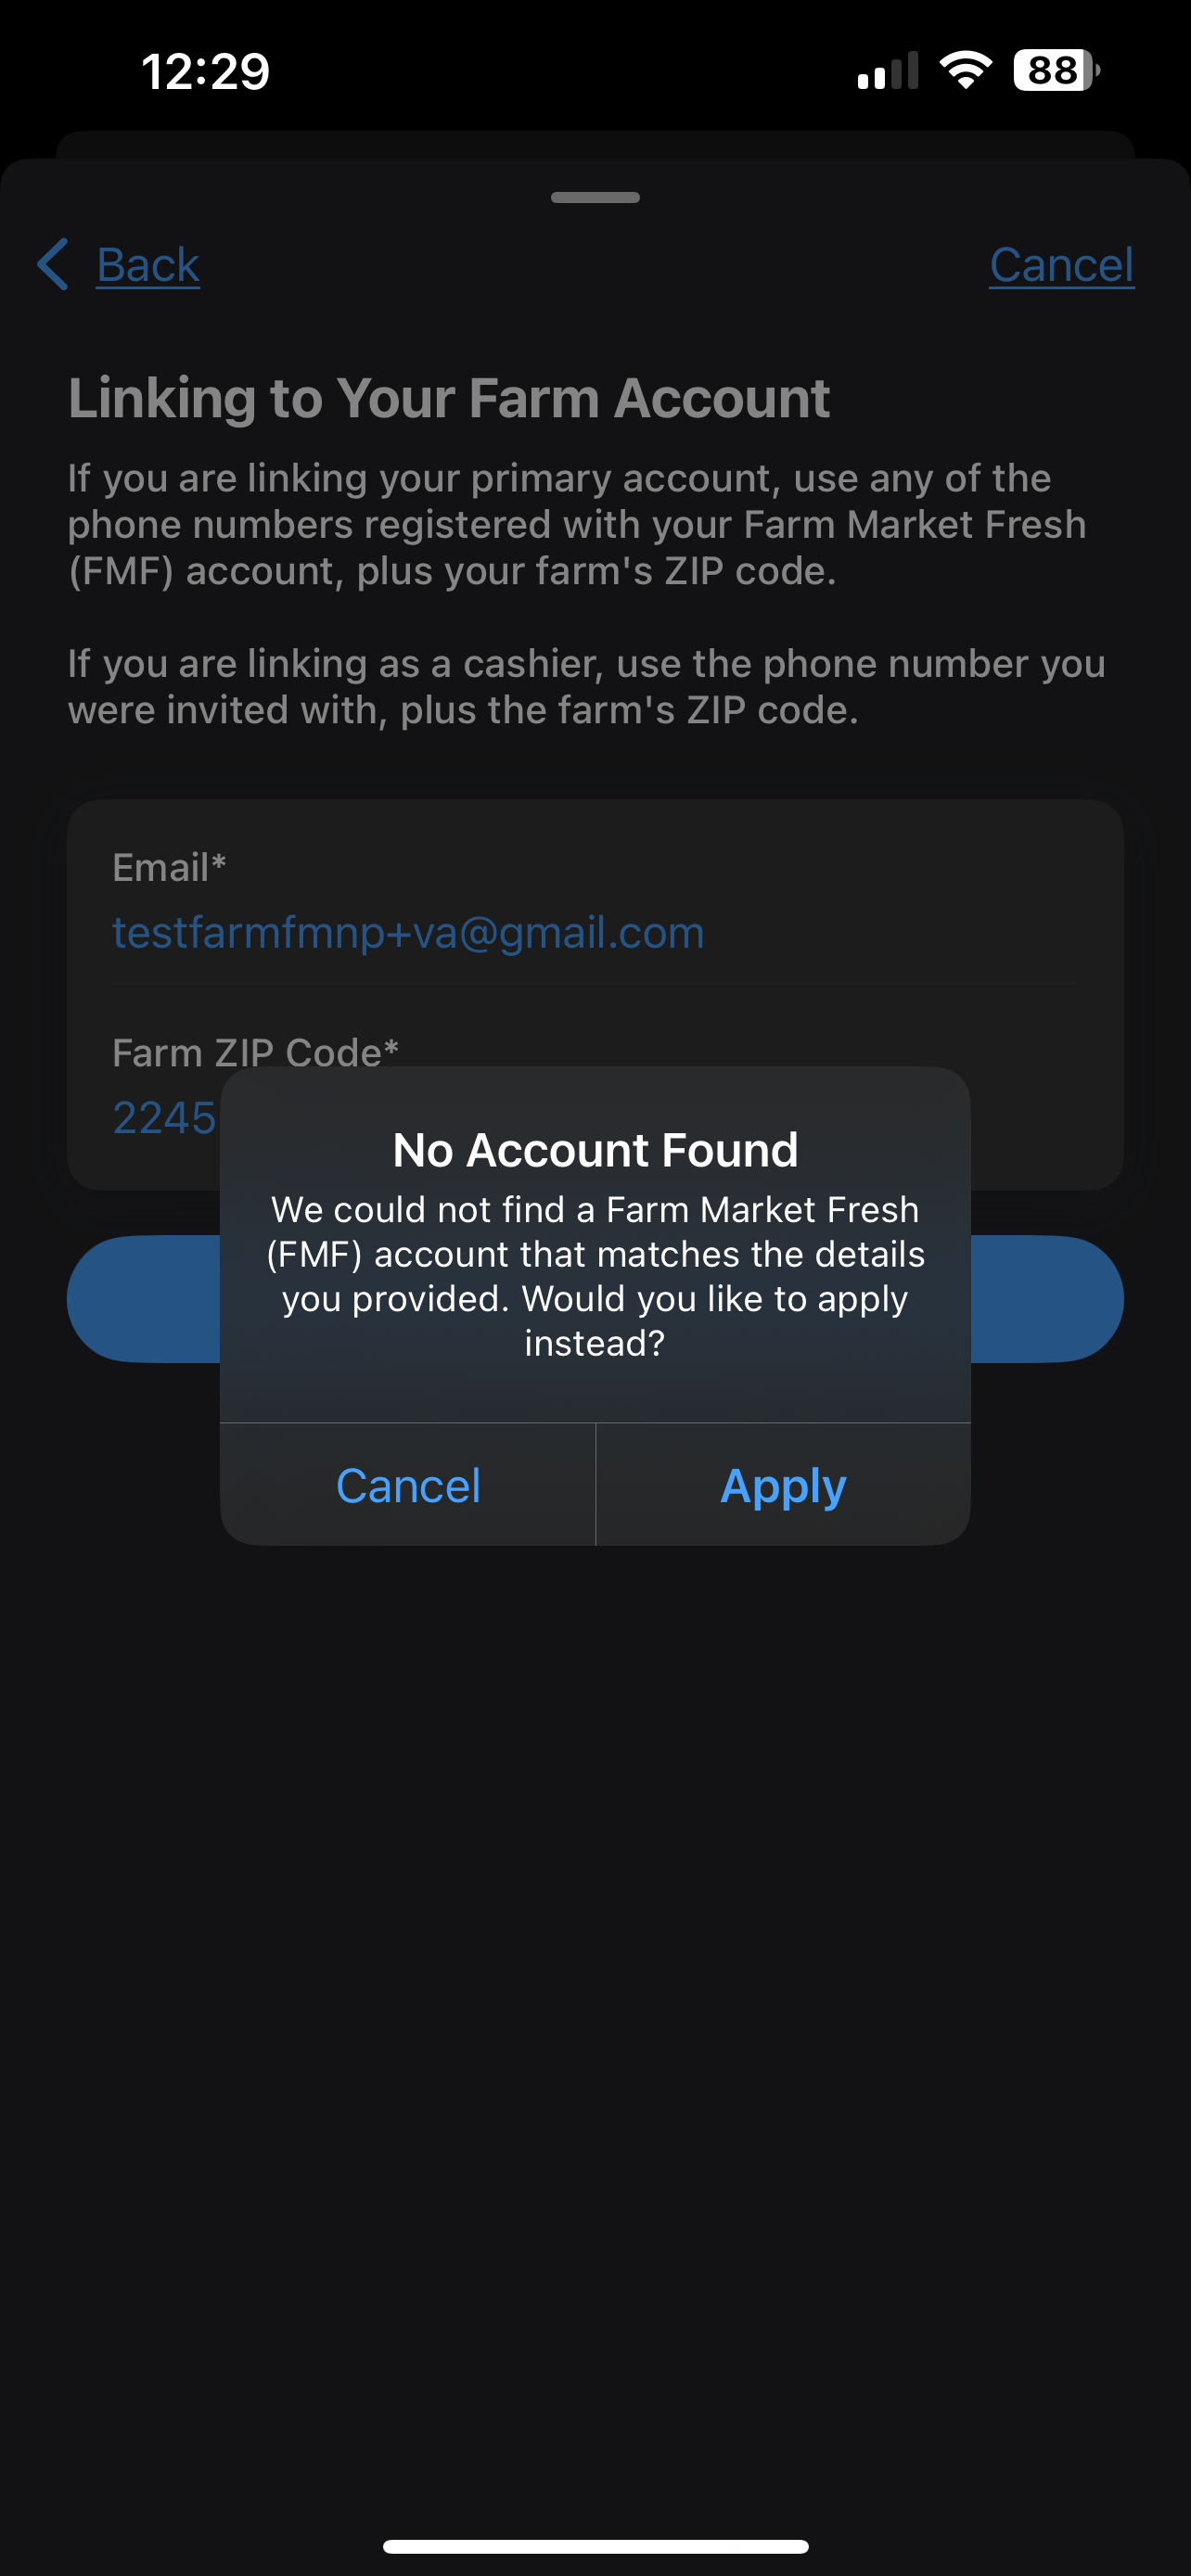Tap the "Email*" field label

pyautogui.click(x=169, y=868)
